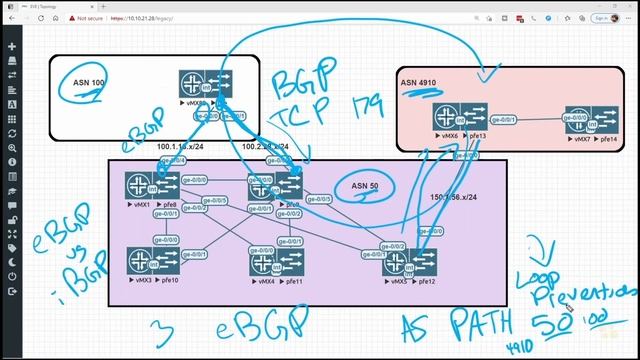
Task: Click the 150.1.56.x/24 subnet label
Action: click(x=453, y=197)
